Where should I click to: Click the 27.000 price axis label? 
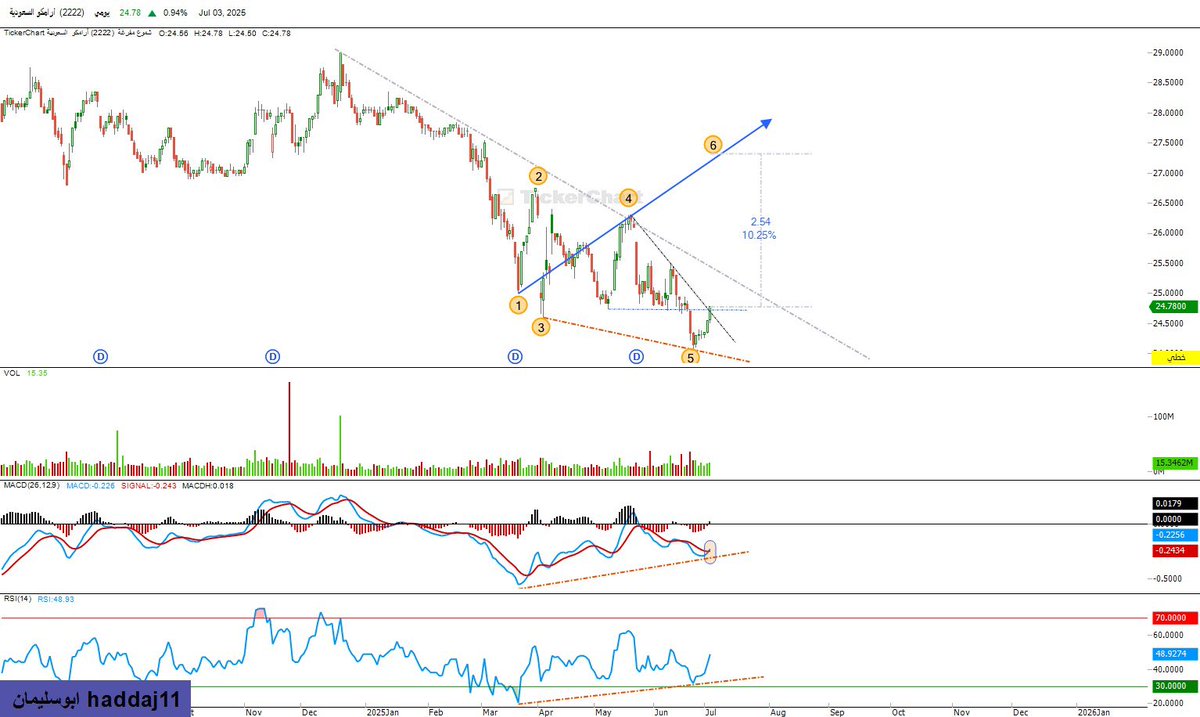(x=1168, y=173)
